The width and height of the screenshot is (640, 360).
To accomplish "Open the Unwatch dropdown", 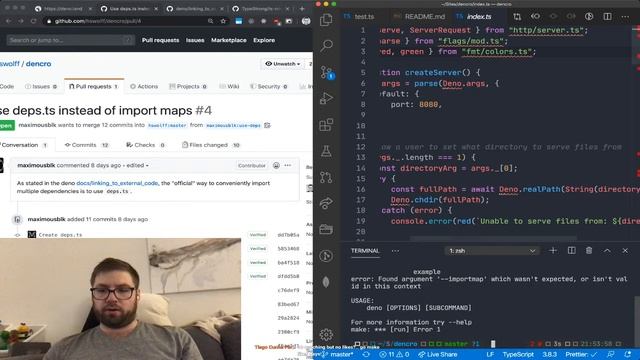I will 283,64.
